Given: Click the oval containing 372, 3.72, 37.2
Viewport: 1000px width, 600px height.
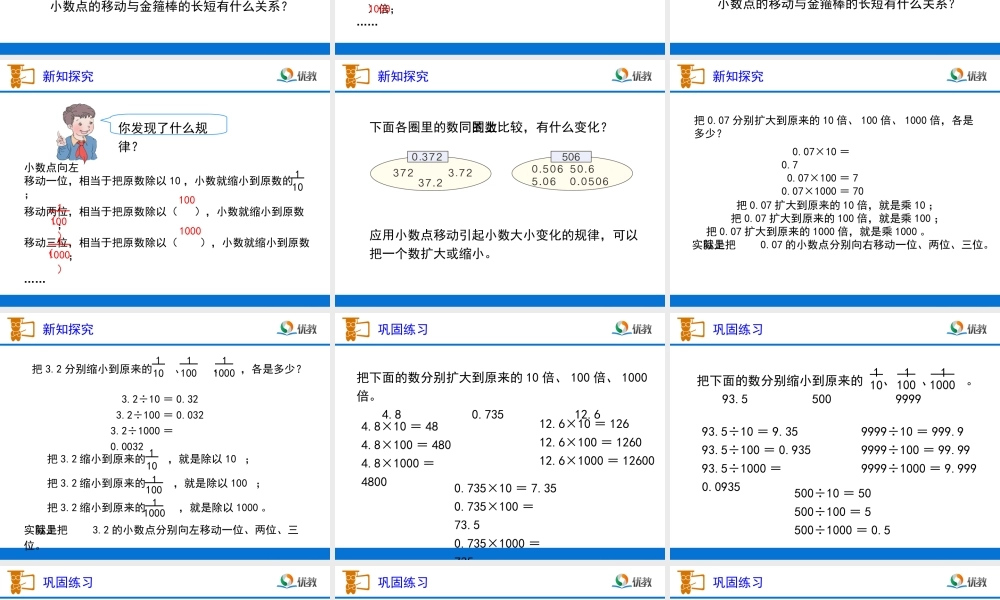Looking at the screenshot, I should pyautogui.click(x=431, y=175).
